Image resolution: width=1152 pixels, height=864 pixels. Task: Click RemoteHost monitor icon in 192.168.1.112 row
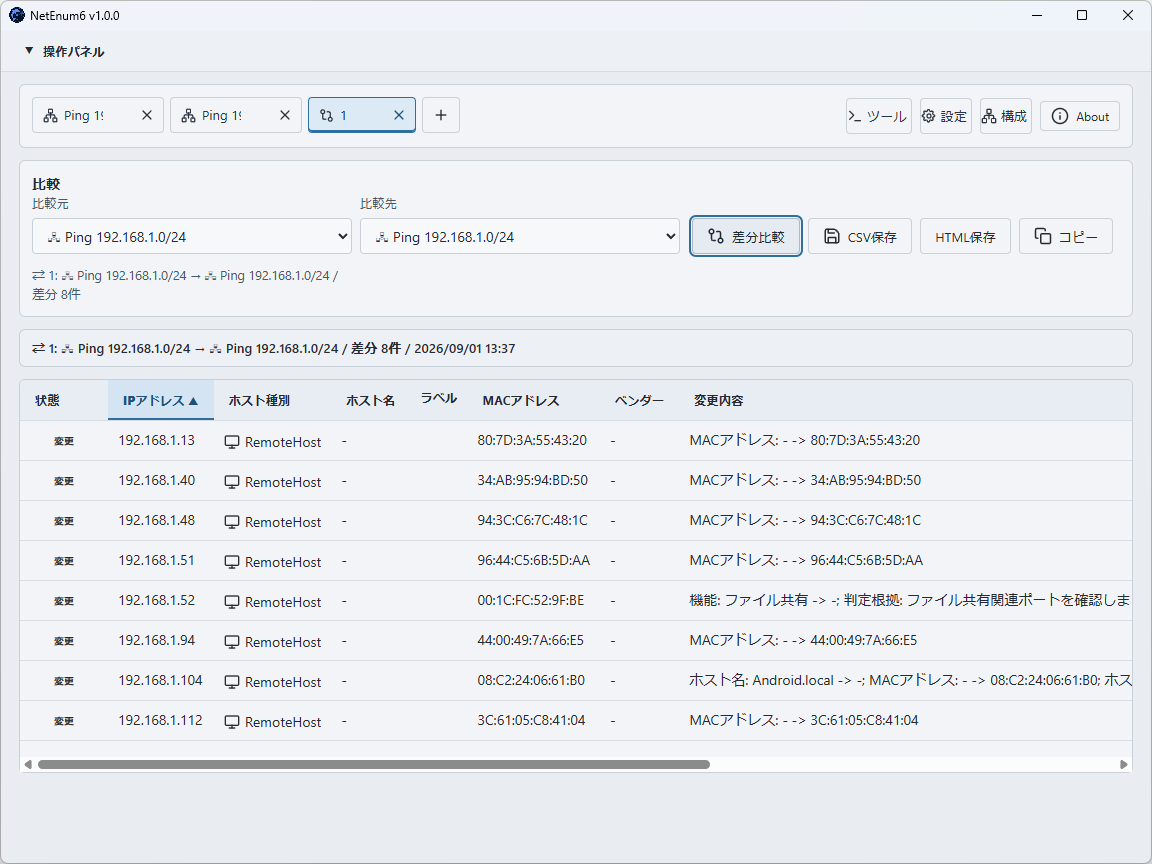pyautogui.click(x=232, y=722)
